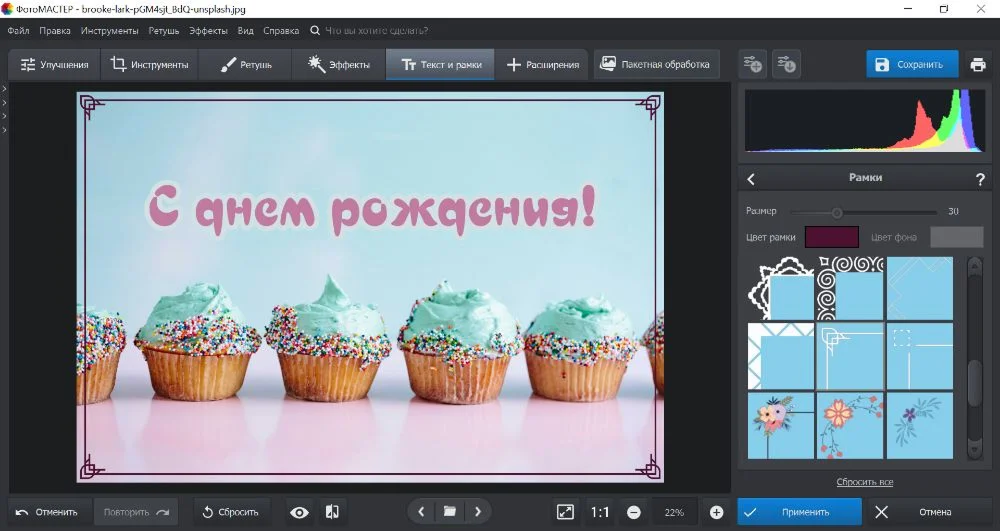
Task: Open the help question mark in Рамки panel
Action: point(980,179)
